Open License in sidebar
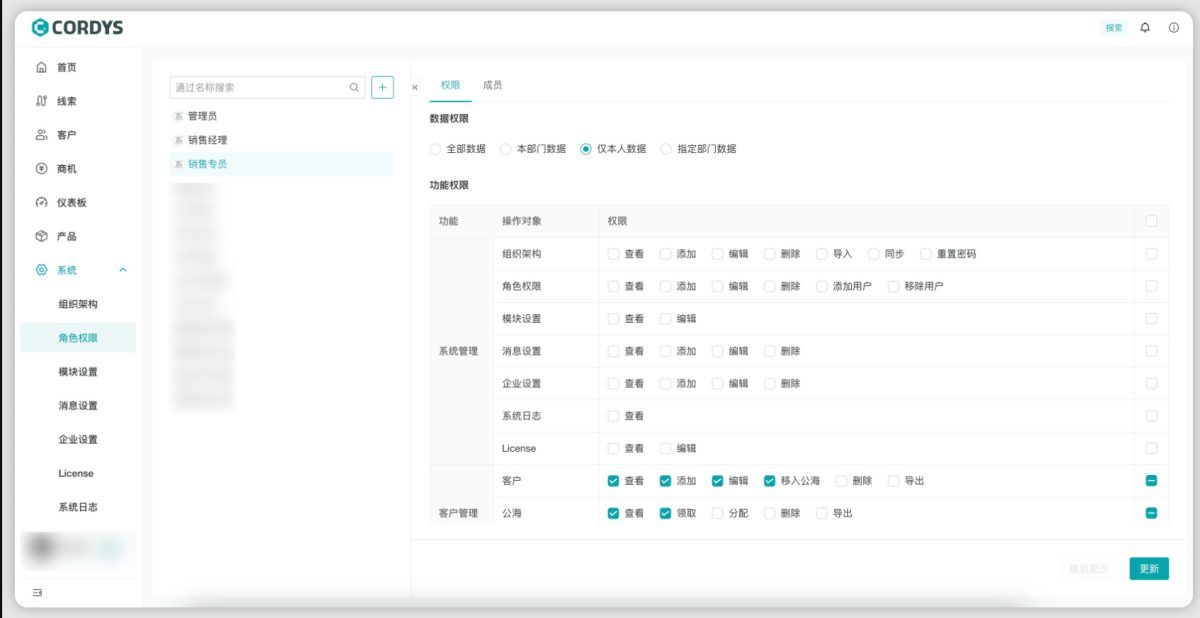Image resolution: width=1200 pixels, height=618 pixels. click(78, 473)
